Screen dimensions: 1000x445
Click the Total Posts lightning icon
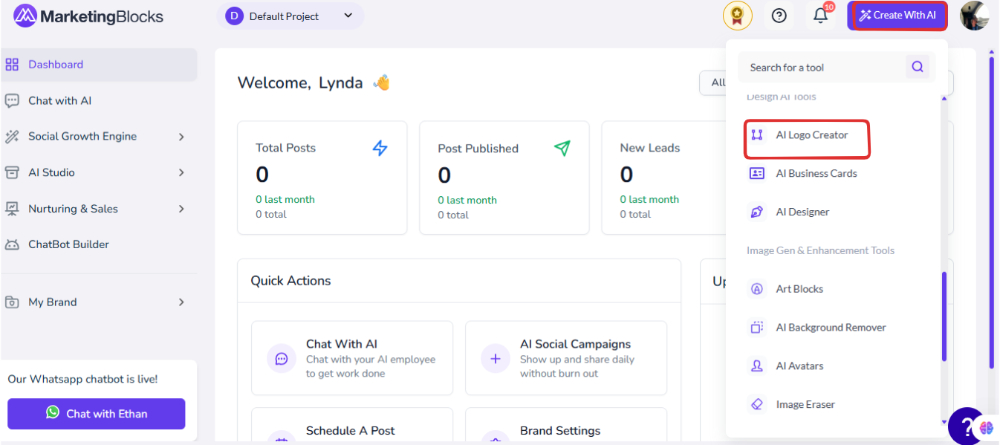[x=380, y=149]
